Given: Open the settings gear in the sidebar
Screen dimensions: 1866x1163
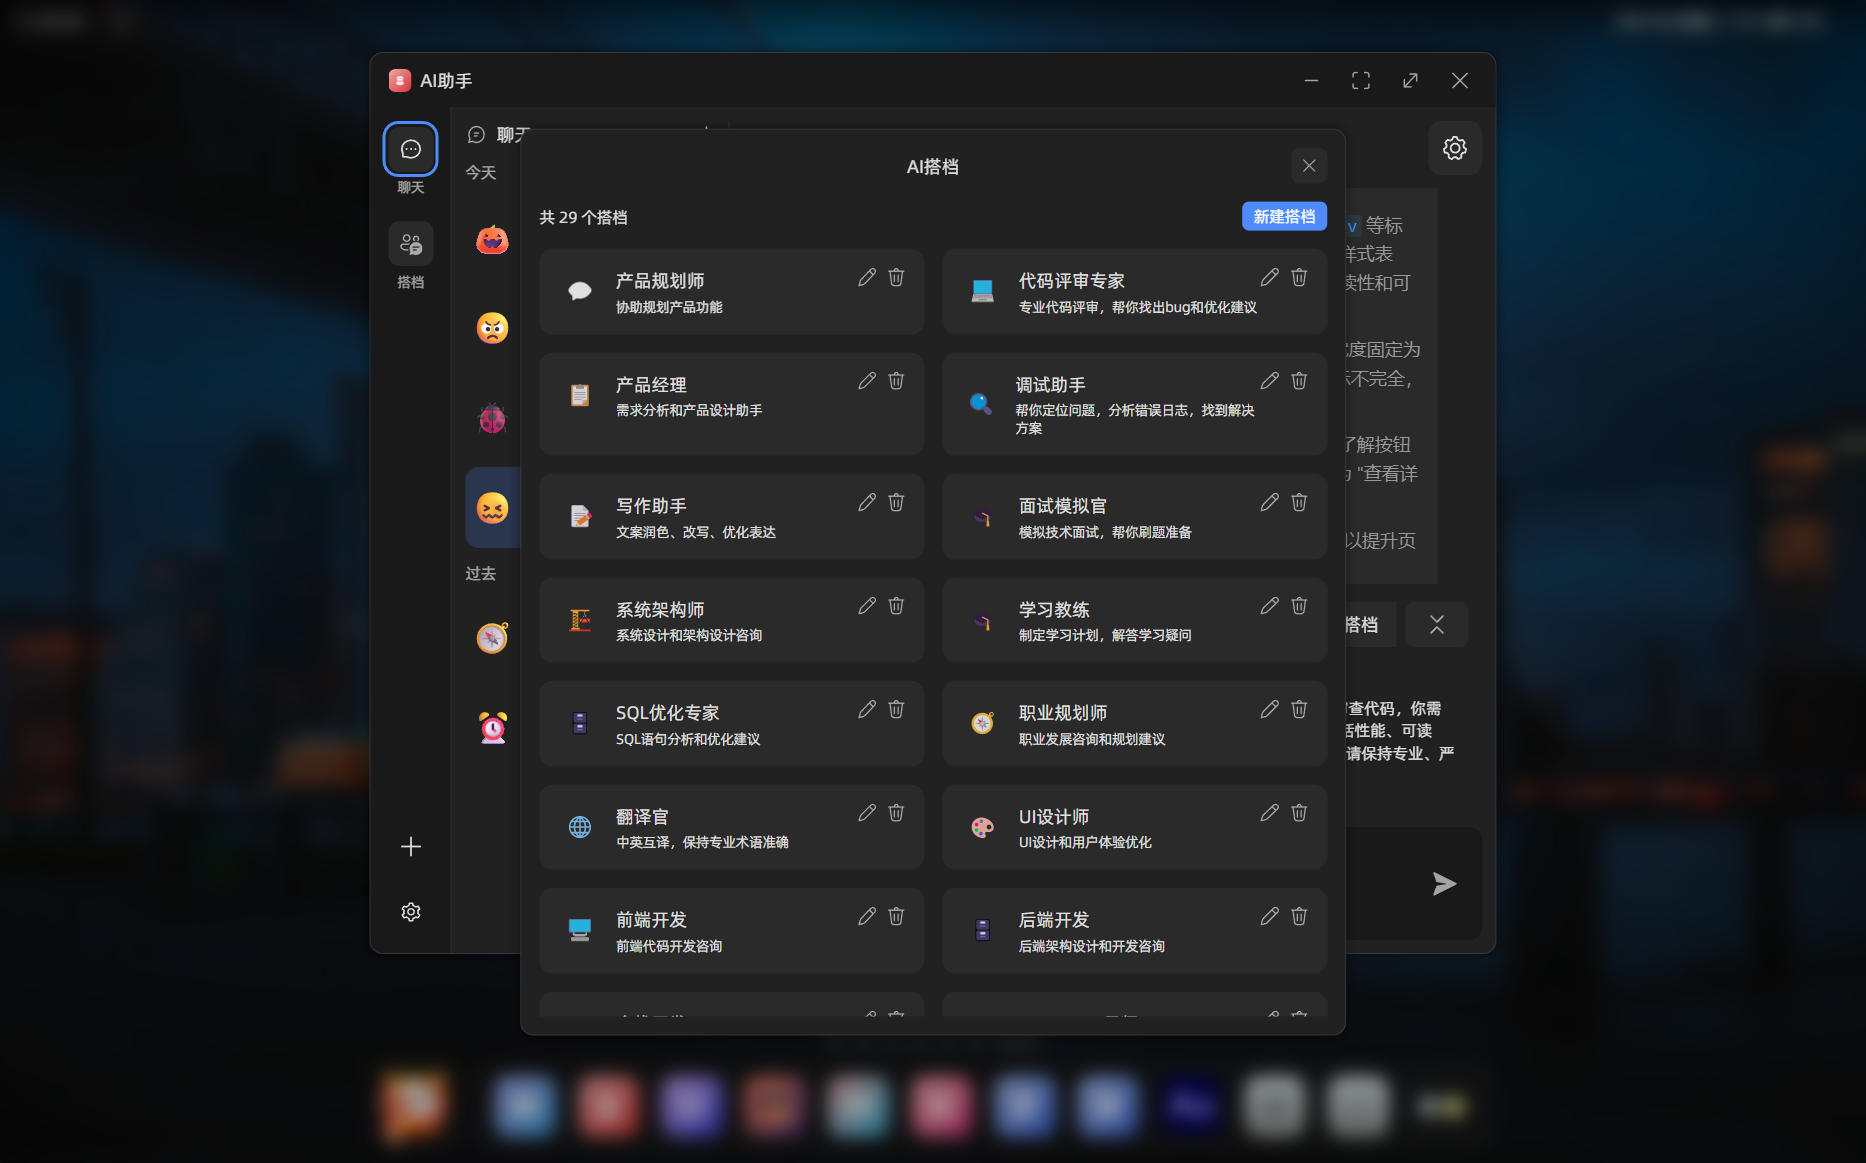Looking at the screenshot, I should pyautogui.click(x=411, y=911).
